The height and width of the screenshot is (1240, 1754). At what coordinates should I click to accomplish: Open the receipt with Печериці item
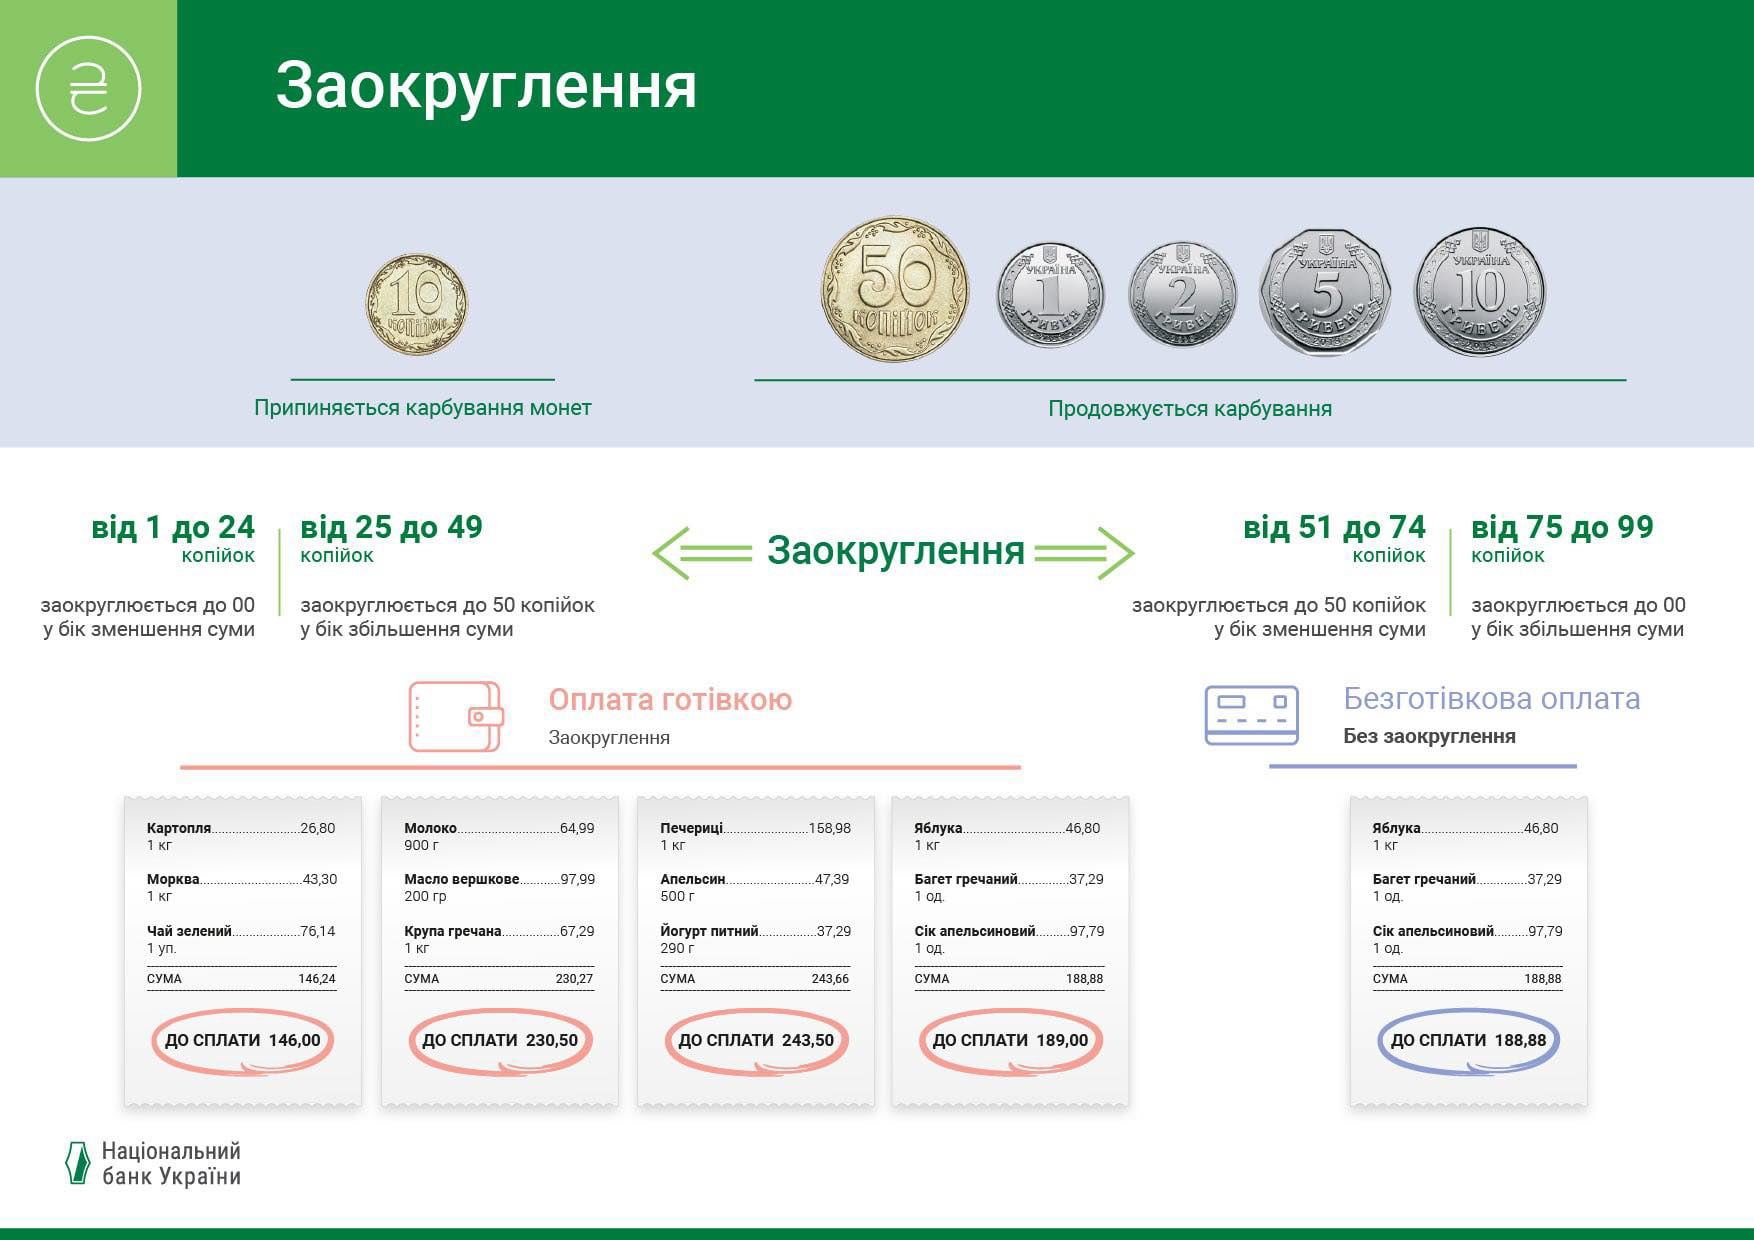[756, 950]
